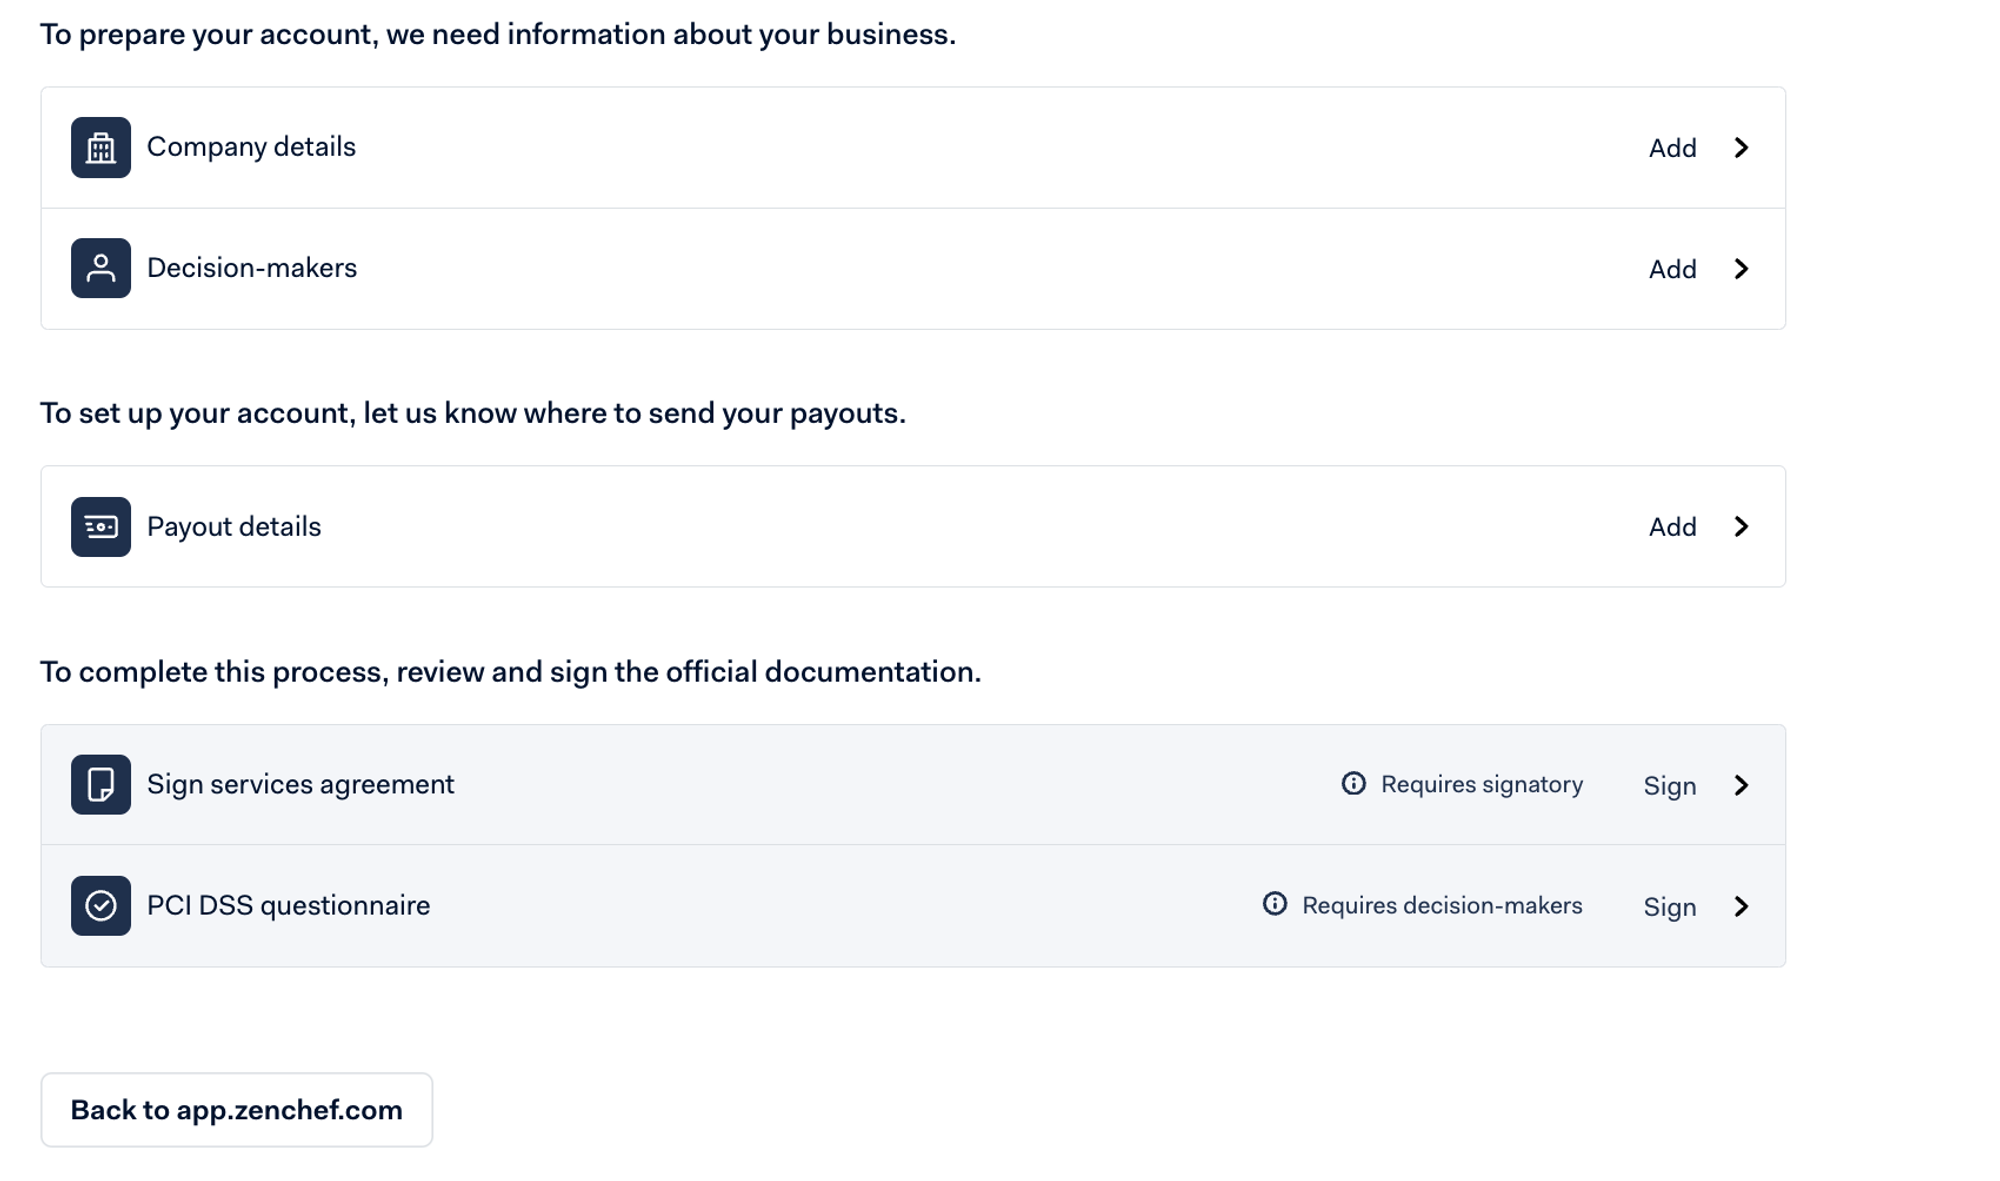Click chevron on PCI DSS questionnaire row

click(1741, 906)
